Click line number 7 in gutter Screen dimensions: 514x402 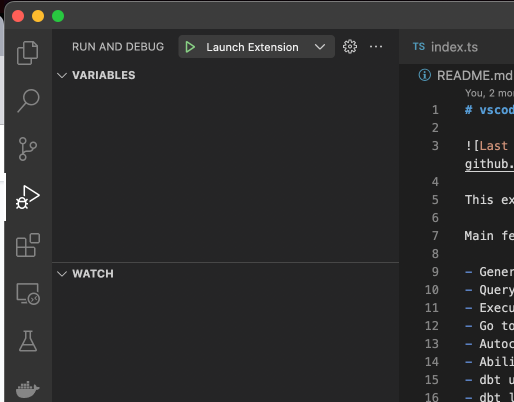click(x=435, y=236)
